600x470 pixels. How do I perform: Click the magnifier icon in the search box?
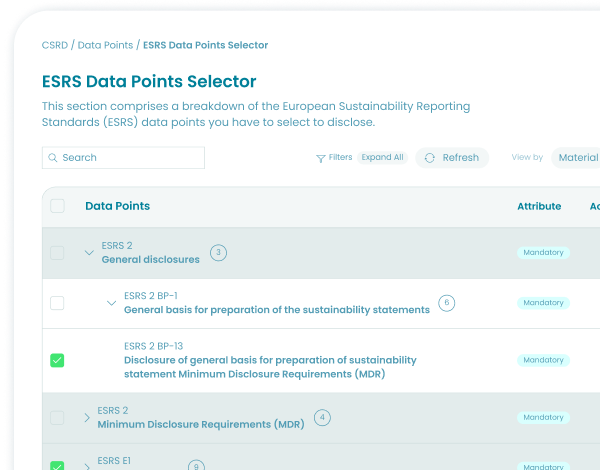click(x=53, y=158)
